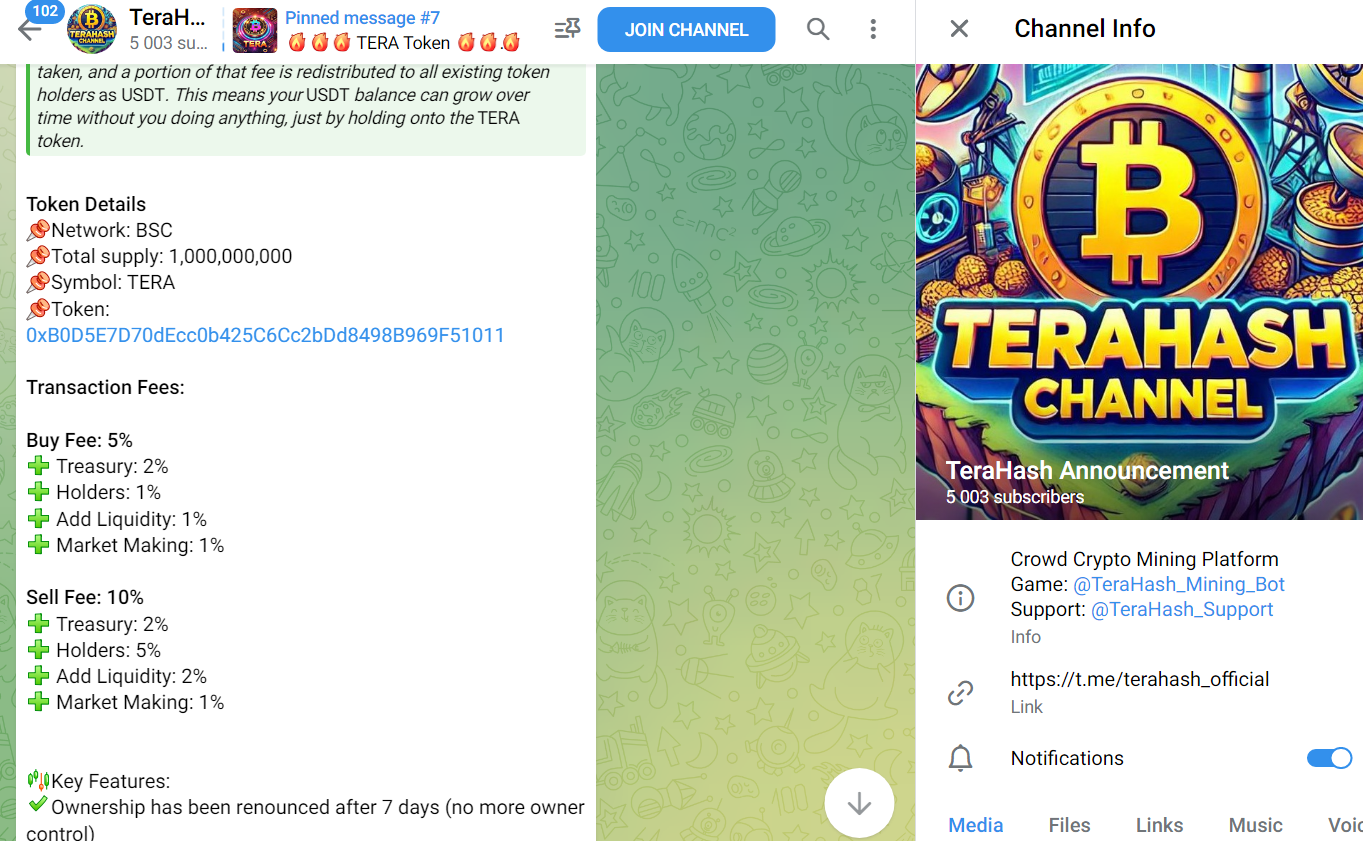The width and height of the screenshot is (1363, 841).
Task: Click the TERA token contract address
Action: pyautogui.click(x=265, y=335)
